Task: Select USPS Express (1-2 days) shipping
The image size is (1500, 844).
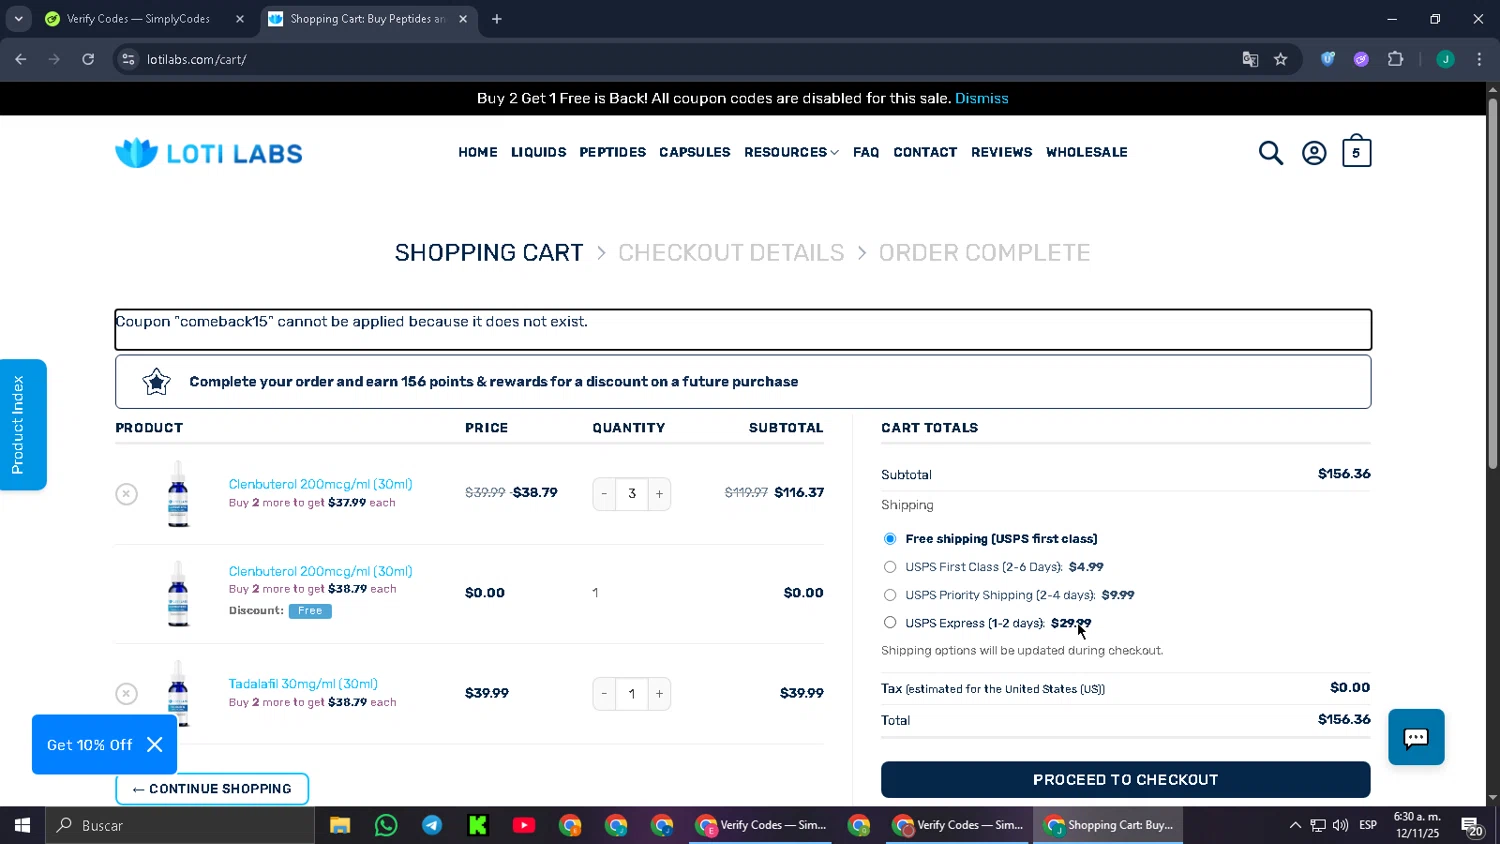Action: pos(890,623)
